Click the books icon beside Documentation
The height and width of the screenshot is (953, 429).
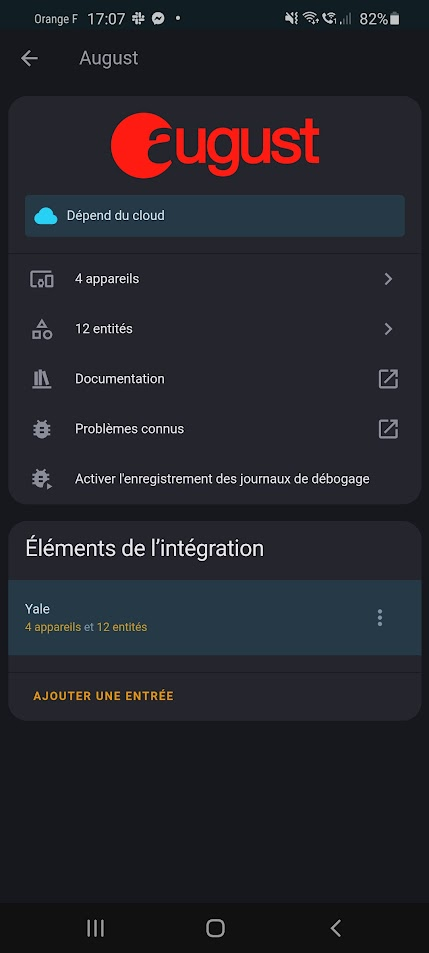42,379
